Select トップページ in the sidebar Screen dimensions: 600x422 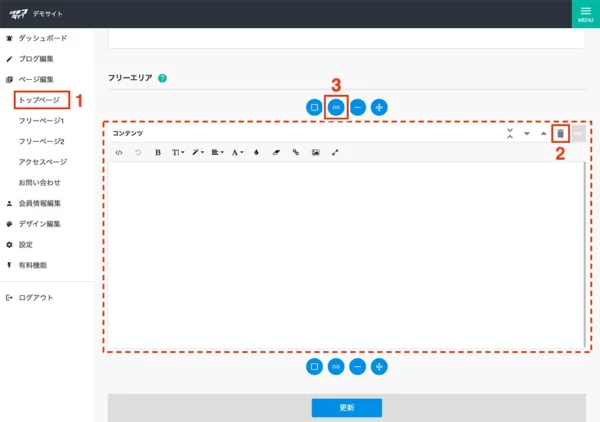(42, 100)
